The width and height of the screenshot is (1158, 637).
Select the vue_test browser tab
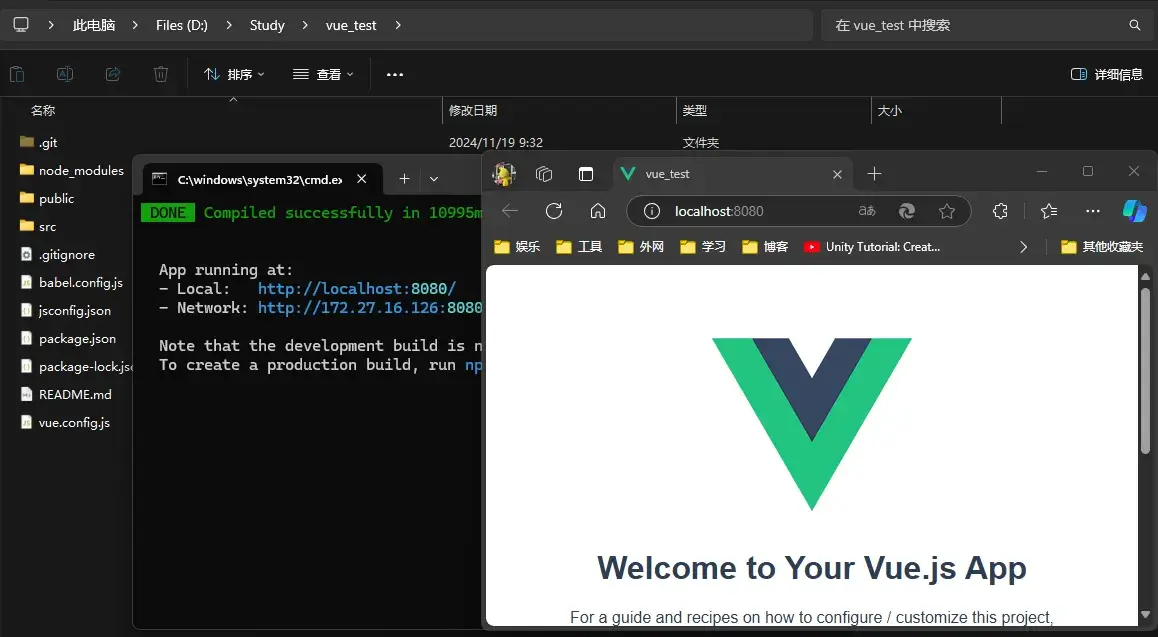(734, 174)
